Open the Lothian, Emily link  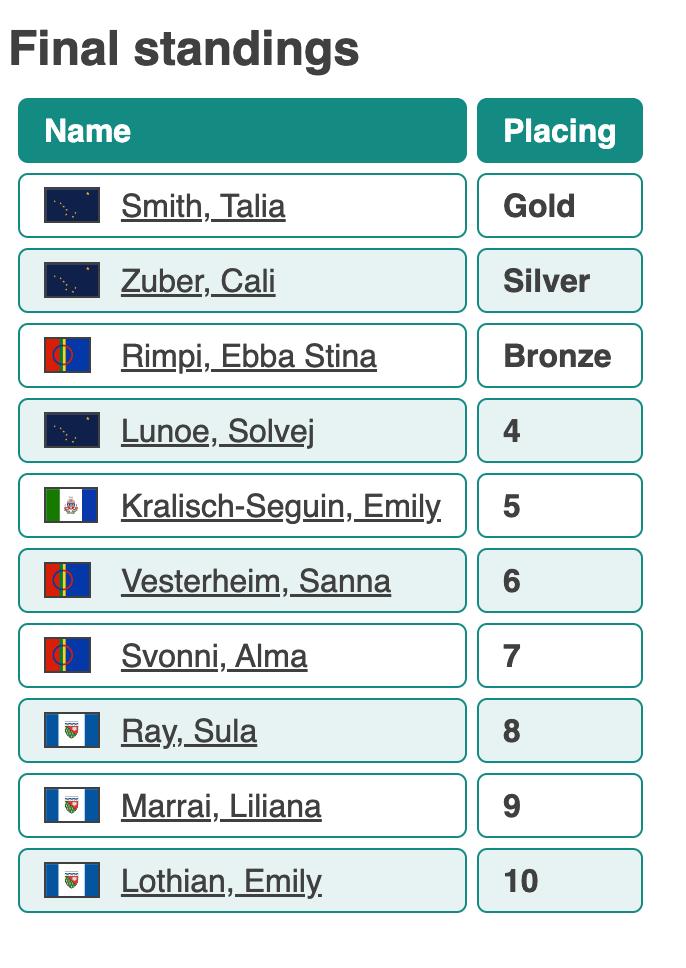pos(221,881)
